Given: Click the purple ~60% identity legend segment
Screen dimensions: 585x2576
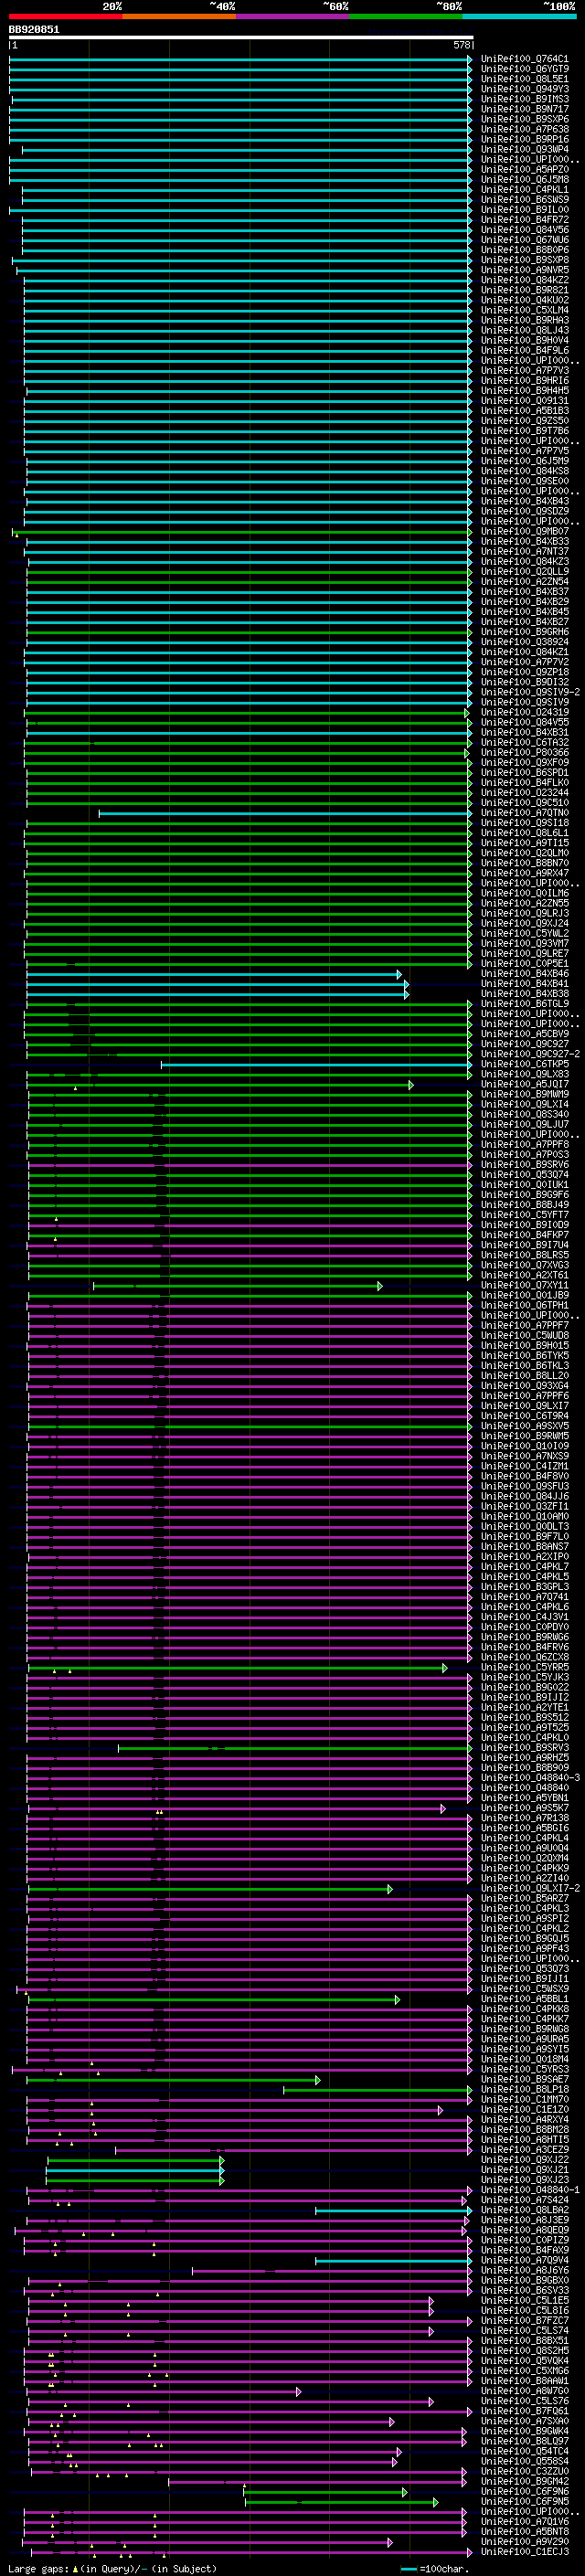Looking at the screenshot, I should point(293,16).
